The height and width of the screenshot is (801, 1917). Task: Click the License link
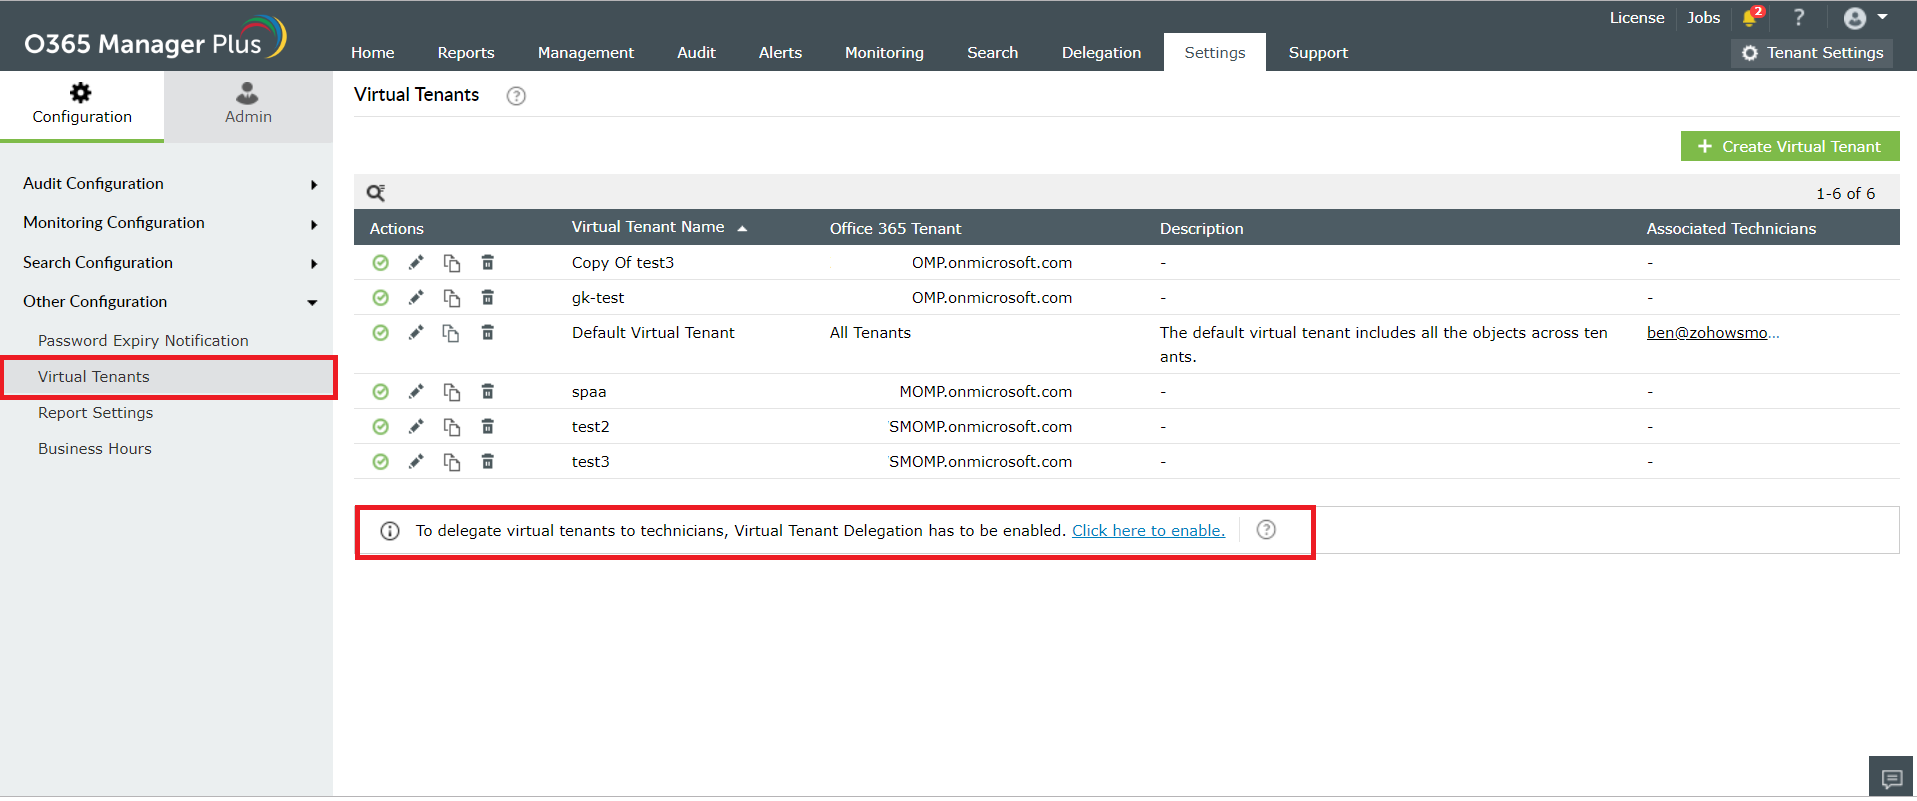pyautogui.click(x=1637, y=18)
